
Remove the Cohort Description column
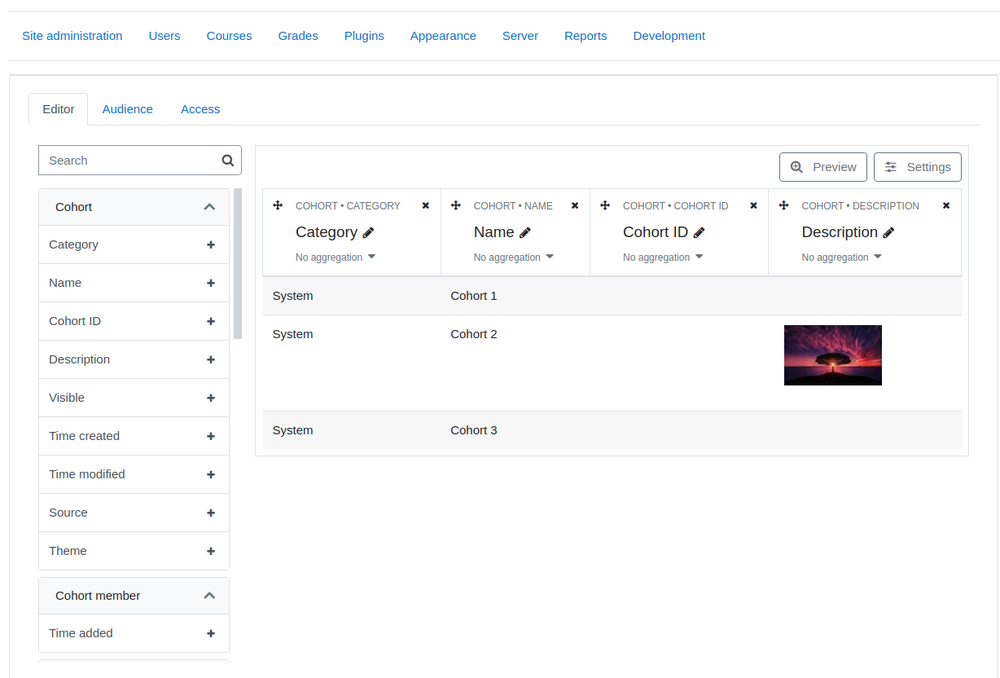[946, 205]
